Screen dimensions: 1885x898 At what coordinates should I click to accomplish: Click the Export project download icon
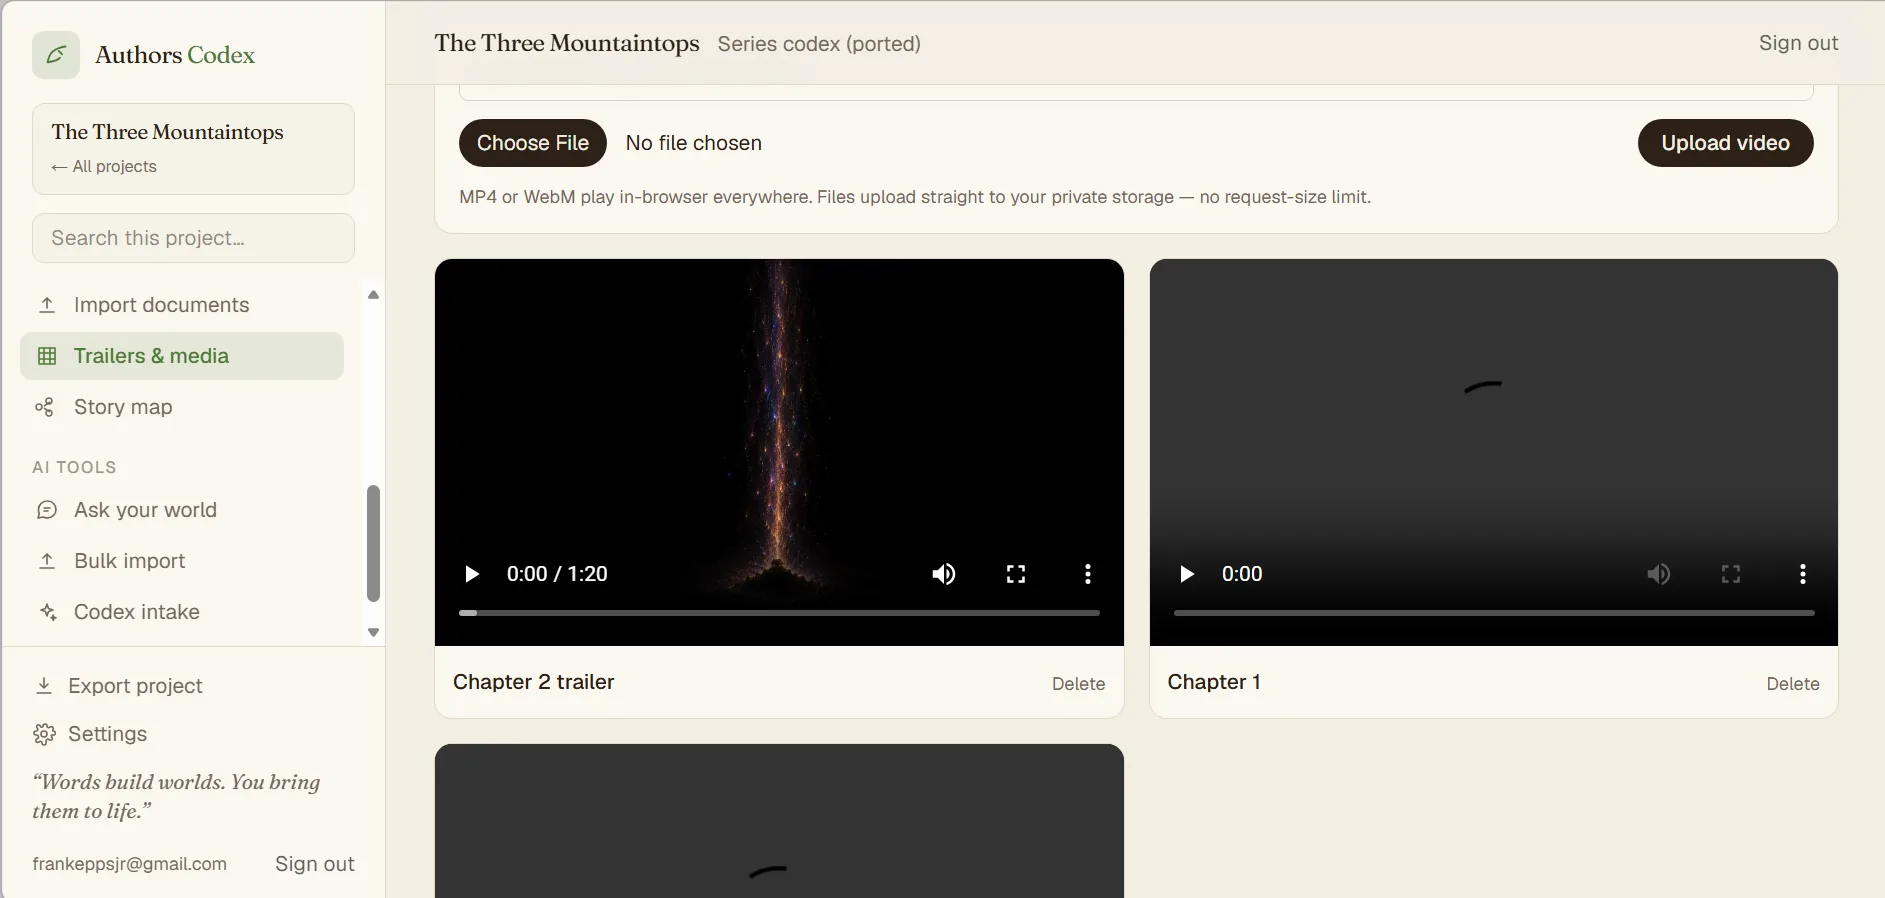[x=44, y=686]
